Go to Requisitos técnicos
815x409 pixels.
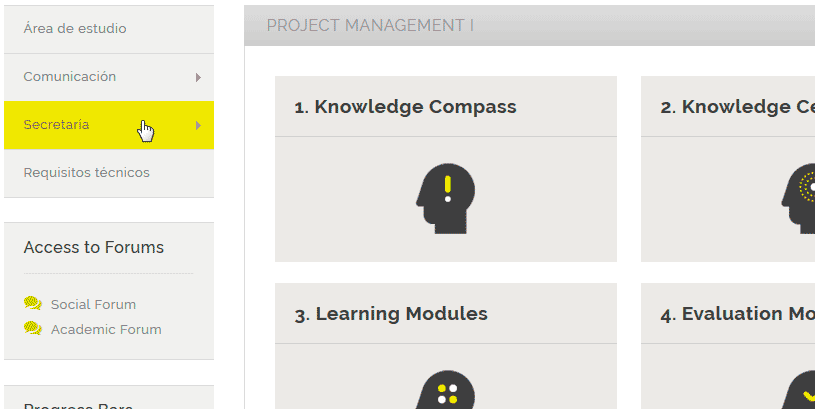pos(87,173)
